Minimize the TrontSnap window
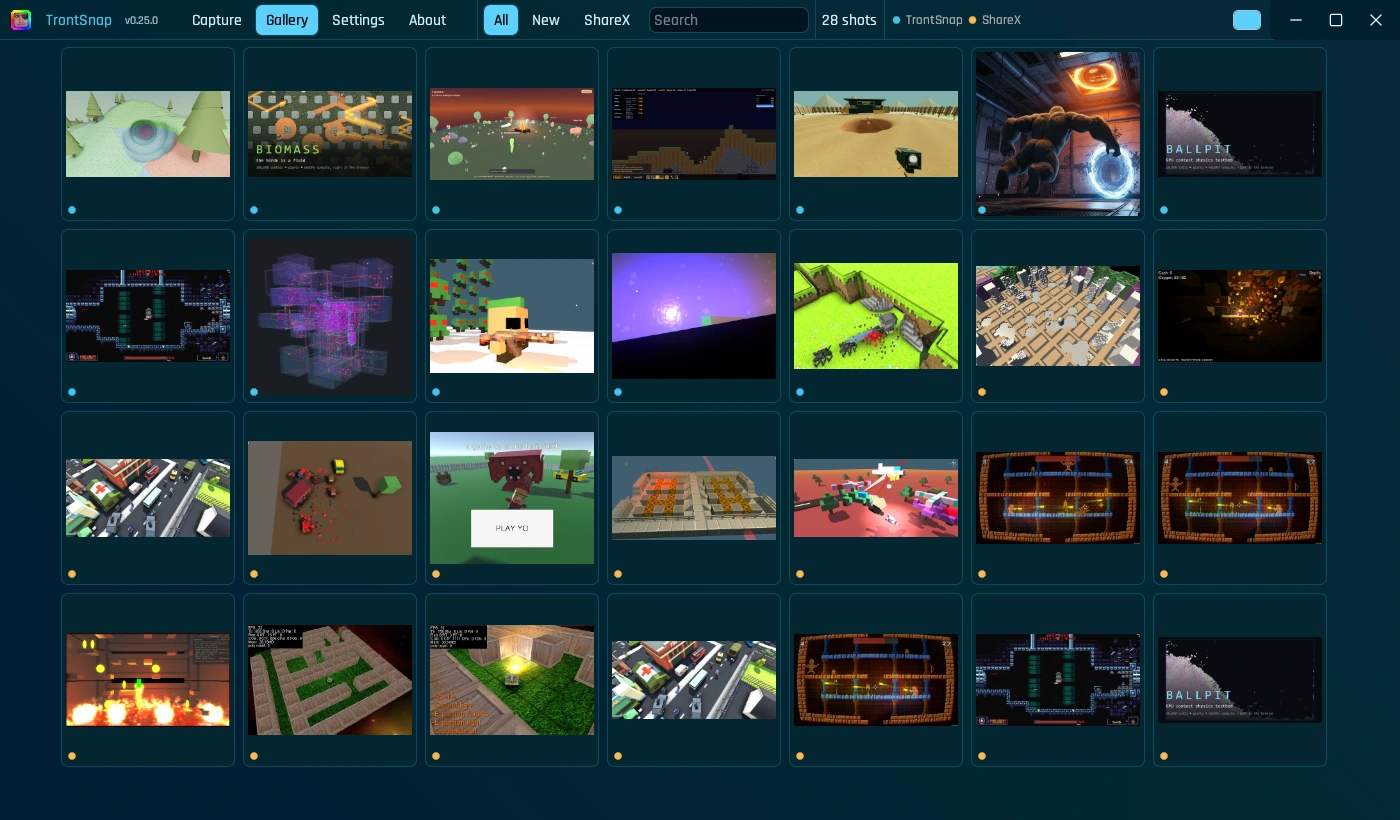This screenshot has height=820, width=1400. click(1296, 20)
